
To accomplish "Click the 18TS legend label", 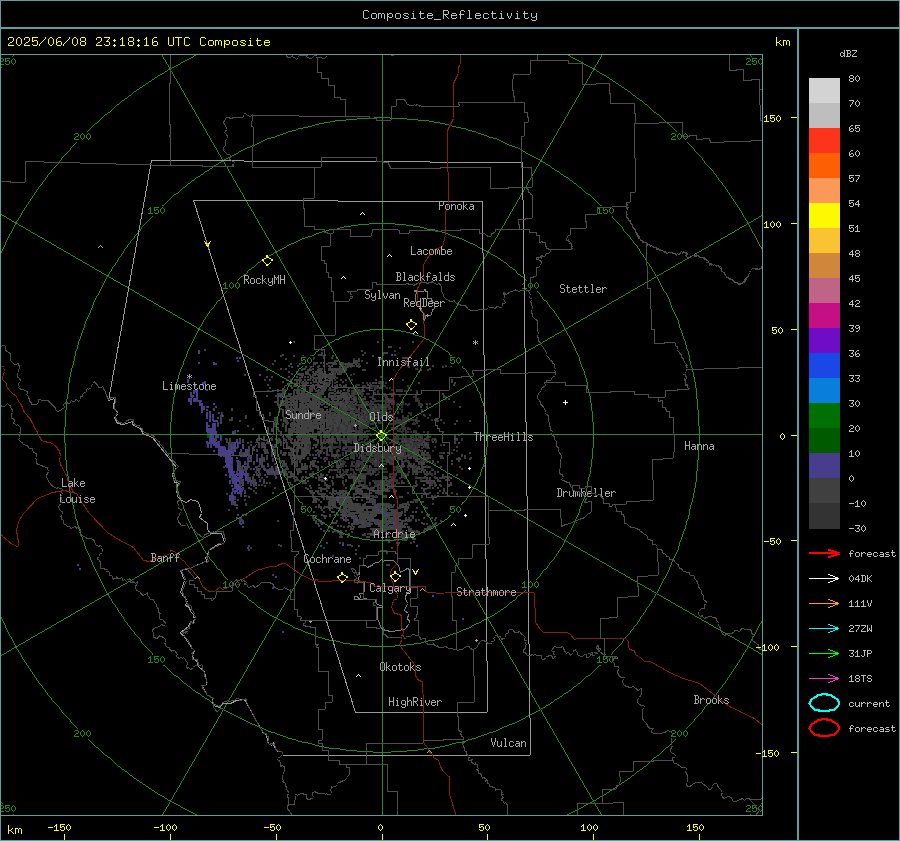I will point(860,679).
